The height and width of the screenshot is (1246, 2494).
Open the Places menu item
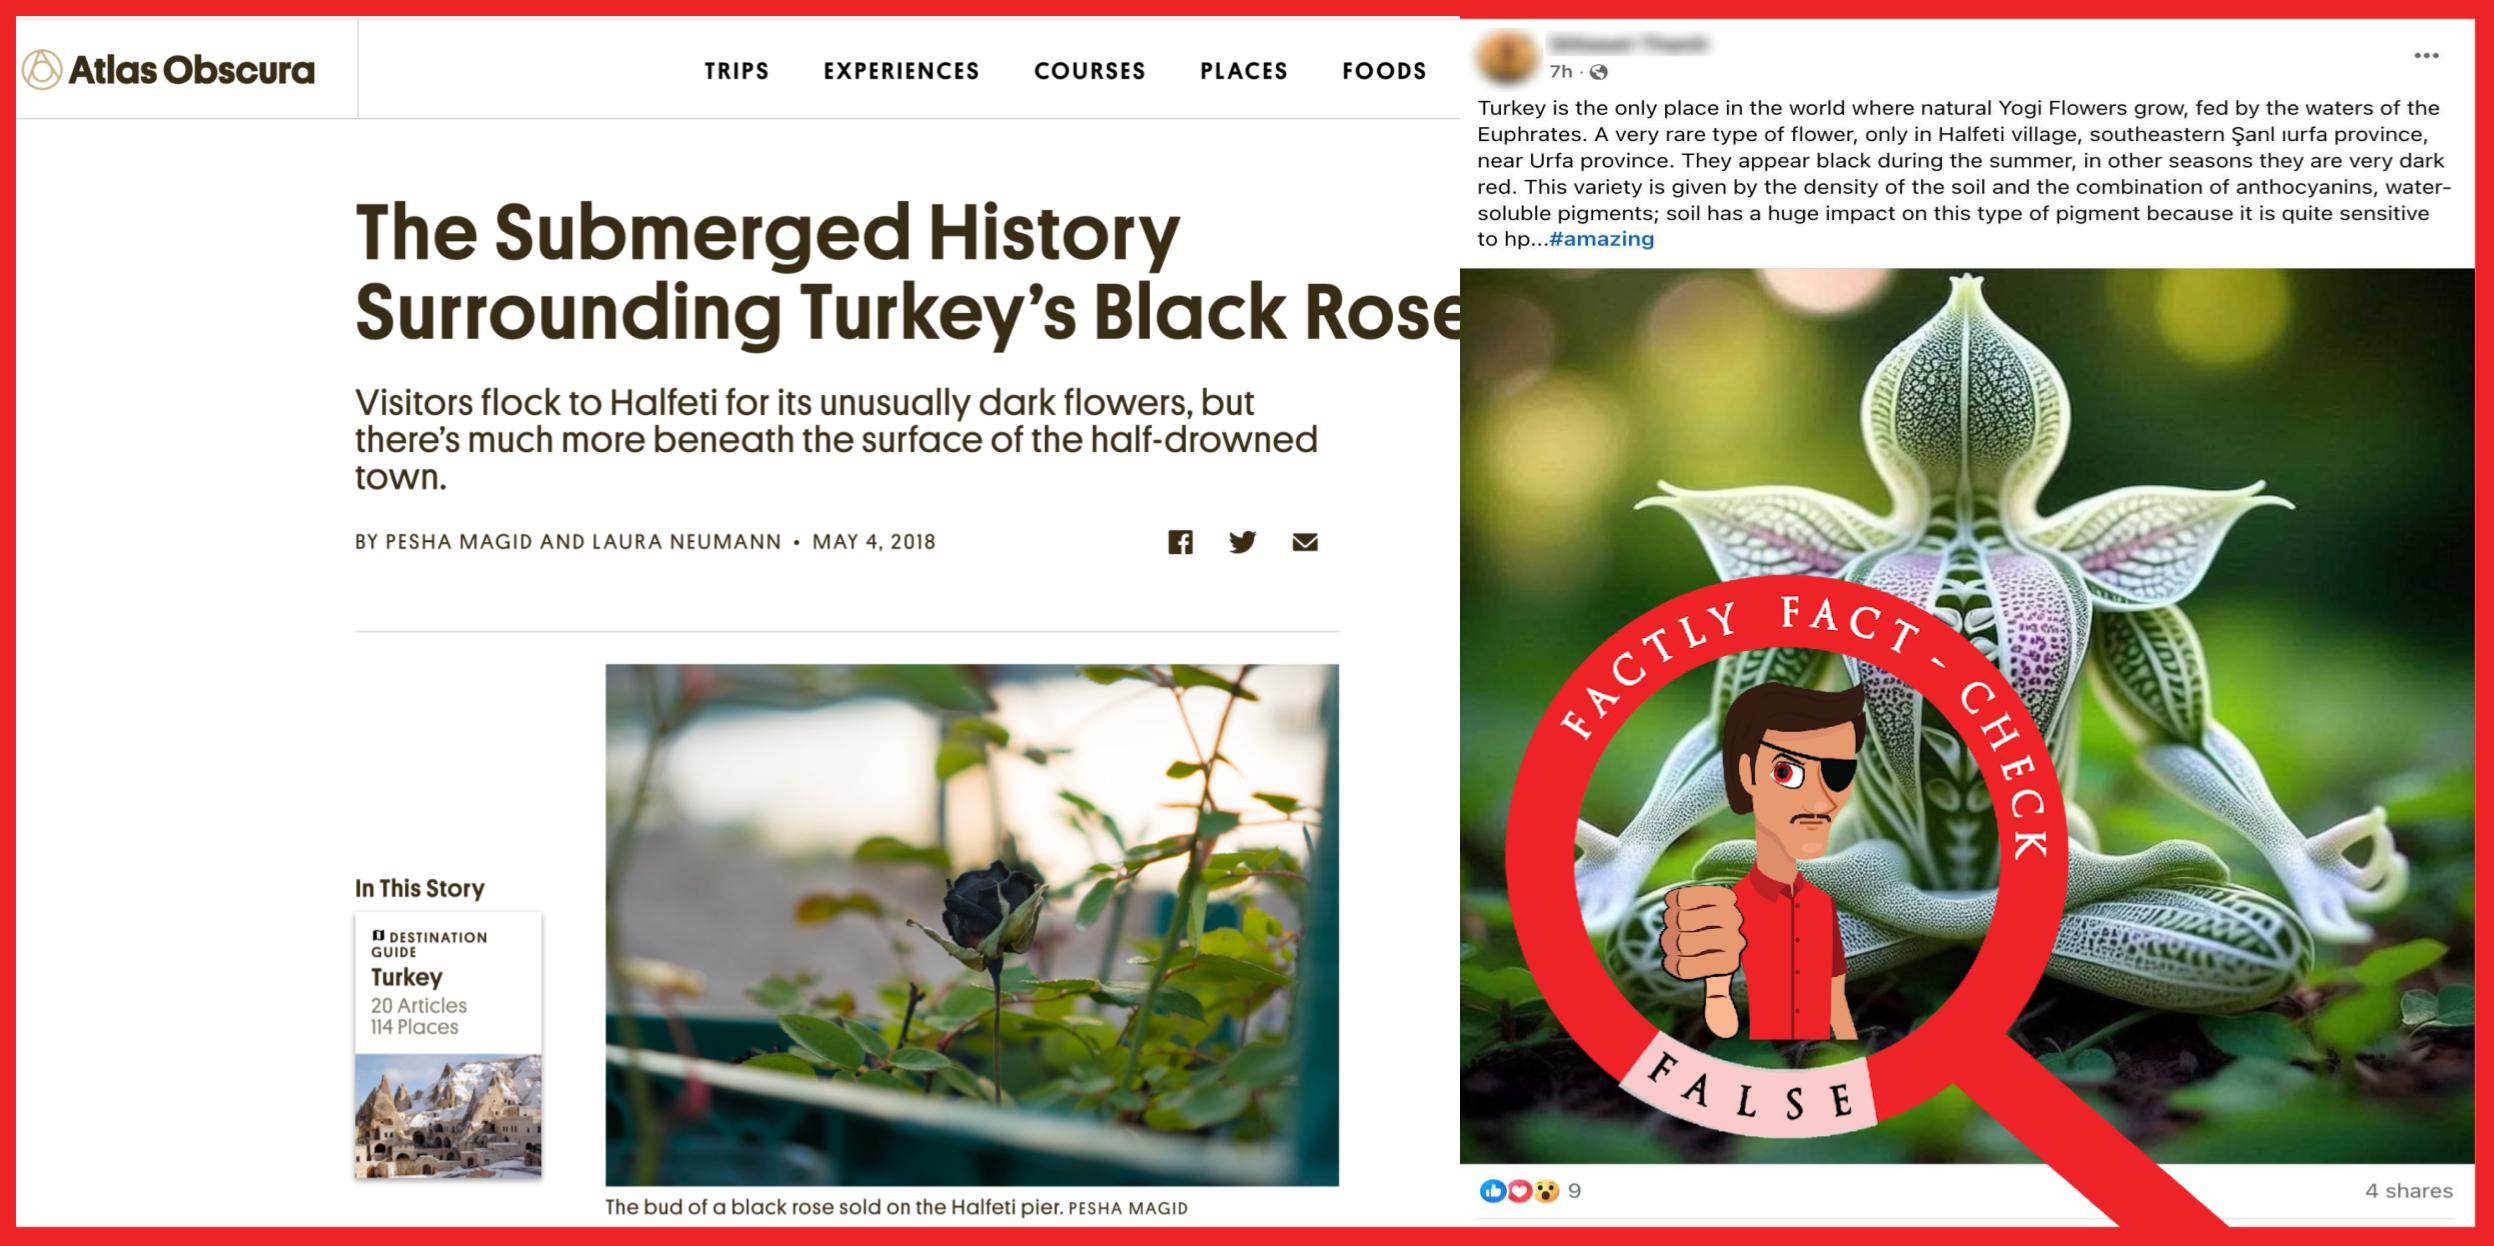tap(1244, 71)
